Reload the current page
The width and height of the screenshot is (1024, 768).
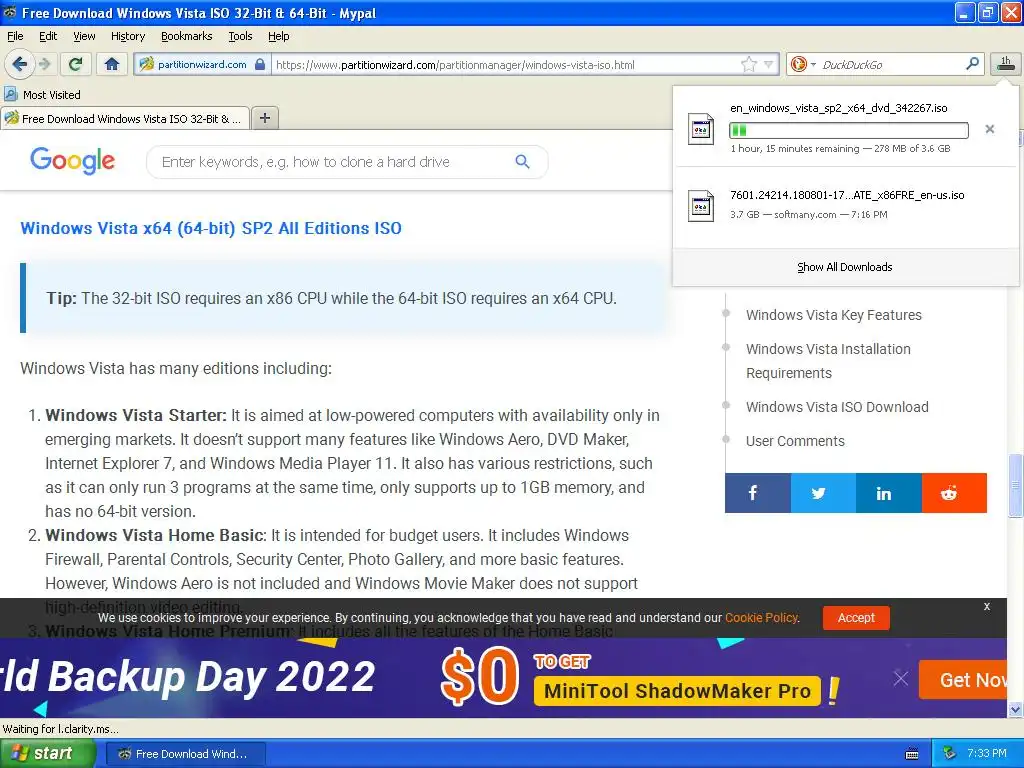(x=75, y=64)
